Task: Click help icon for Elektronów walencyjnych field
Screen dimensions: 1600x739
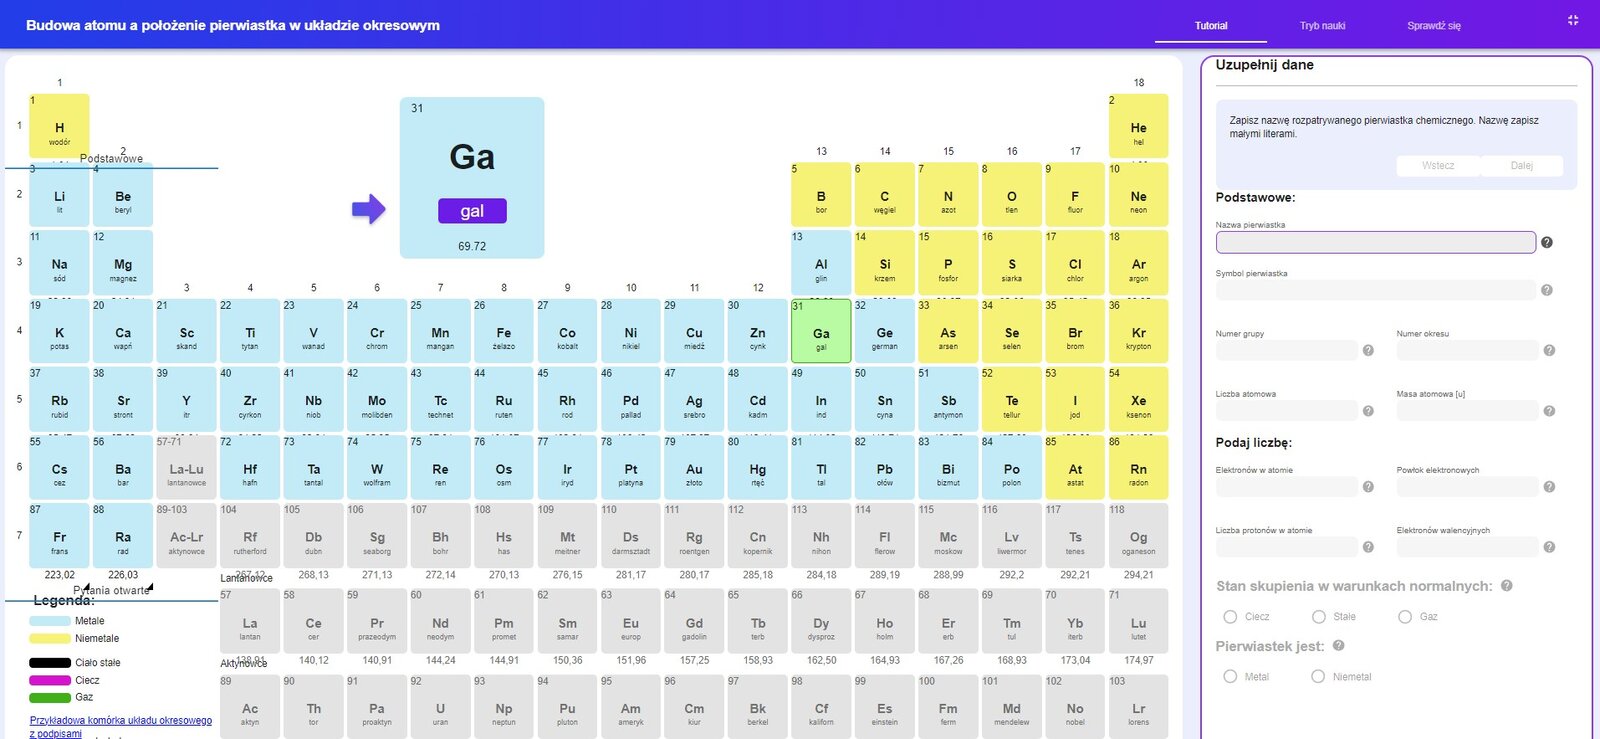Action: pos(1549,547)
